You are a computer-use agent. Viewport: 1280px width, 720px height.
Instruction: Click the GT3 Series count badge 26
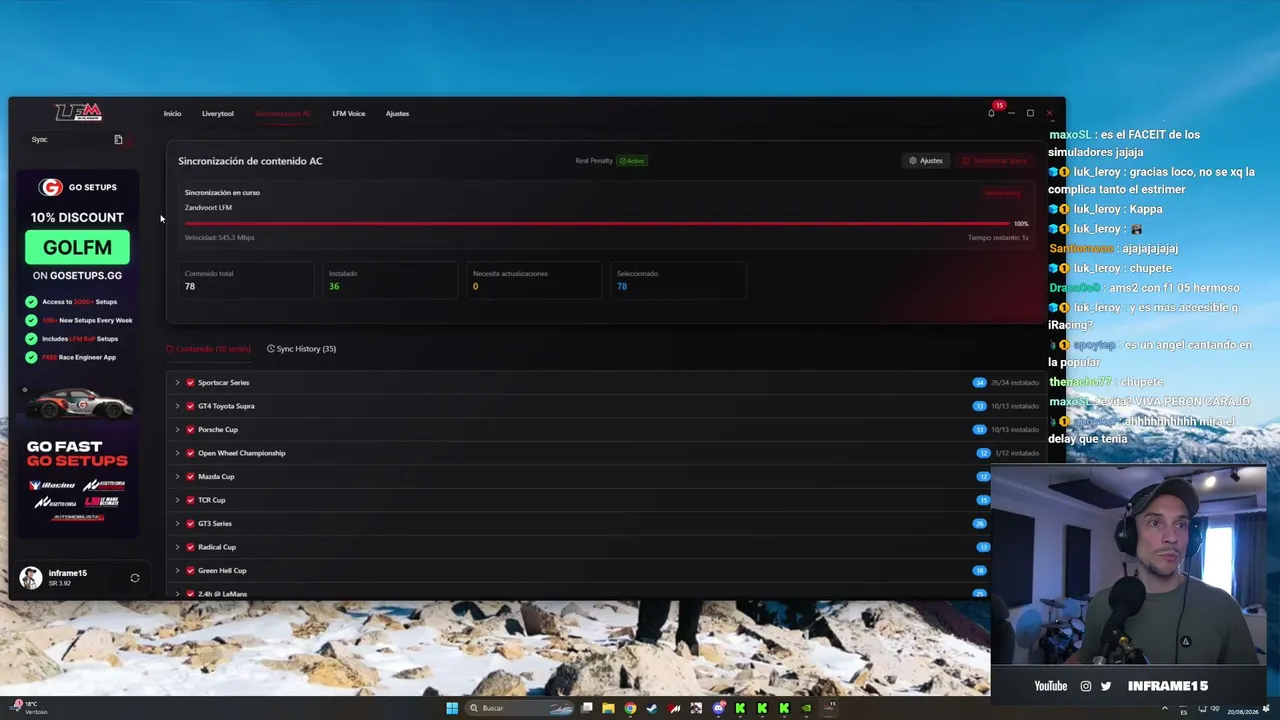pos(979,524)
